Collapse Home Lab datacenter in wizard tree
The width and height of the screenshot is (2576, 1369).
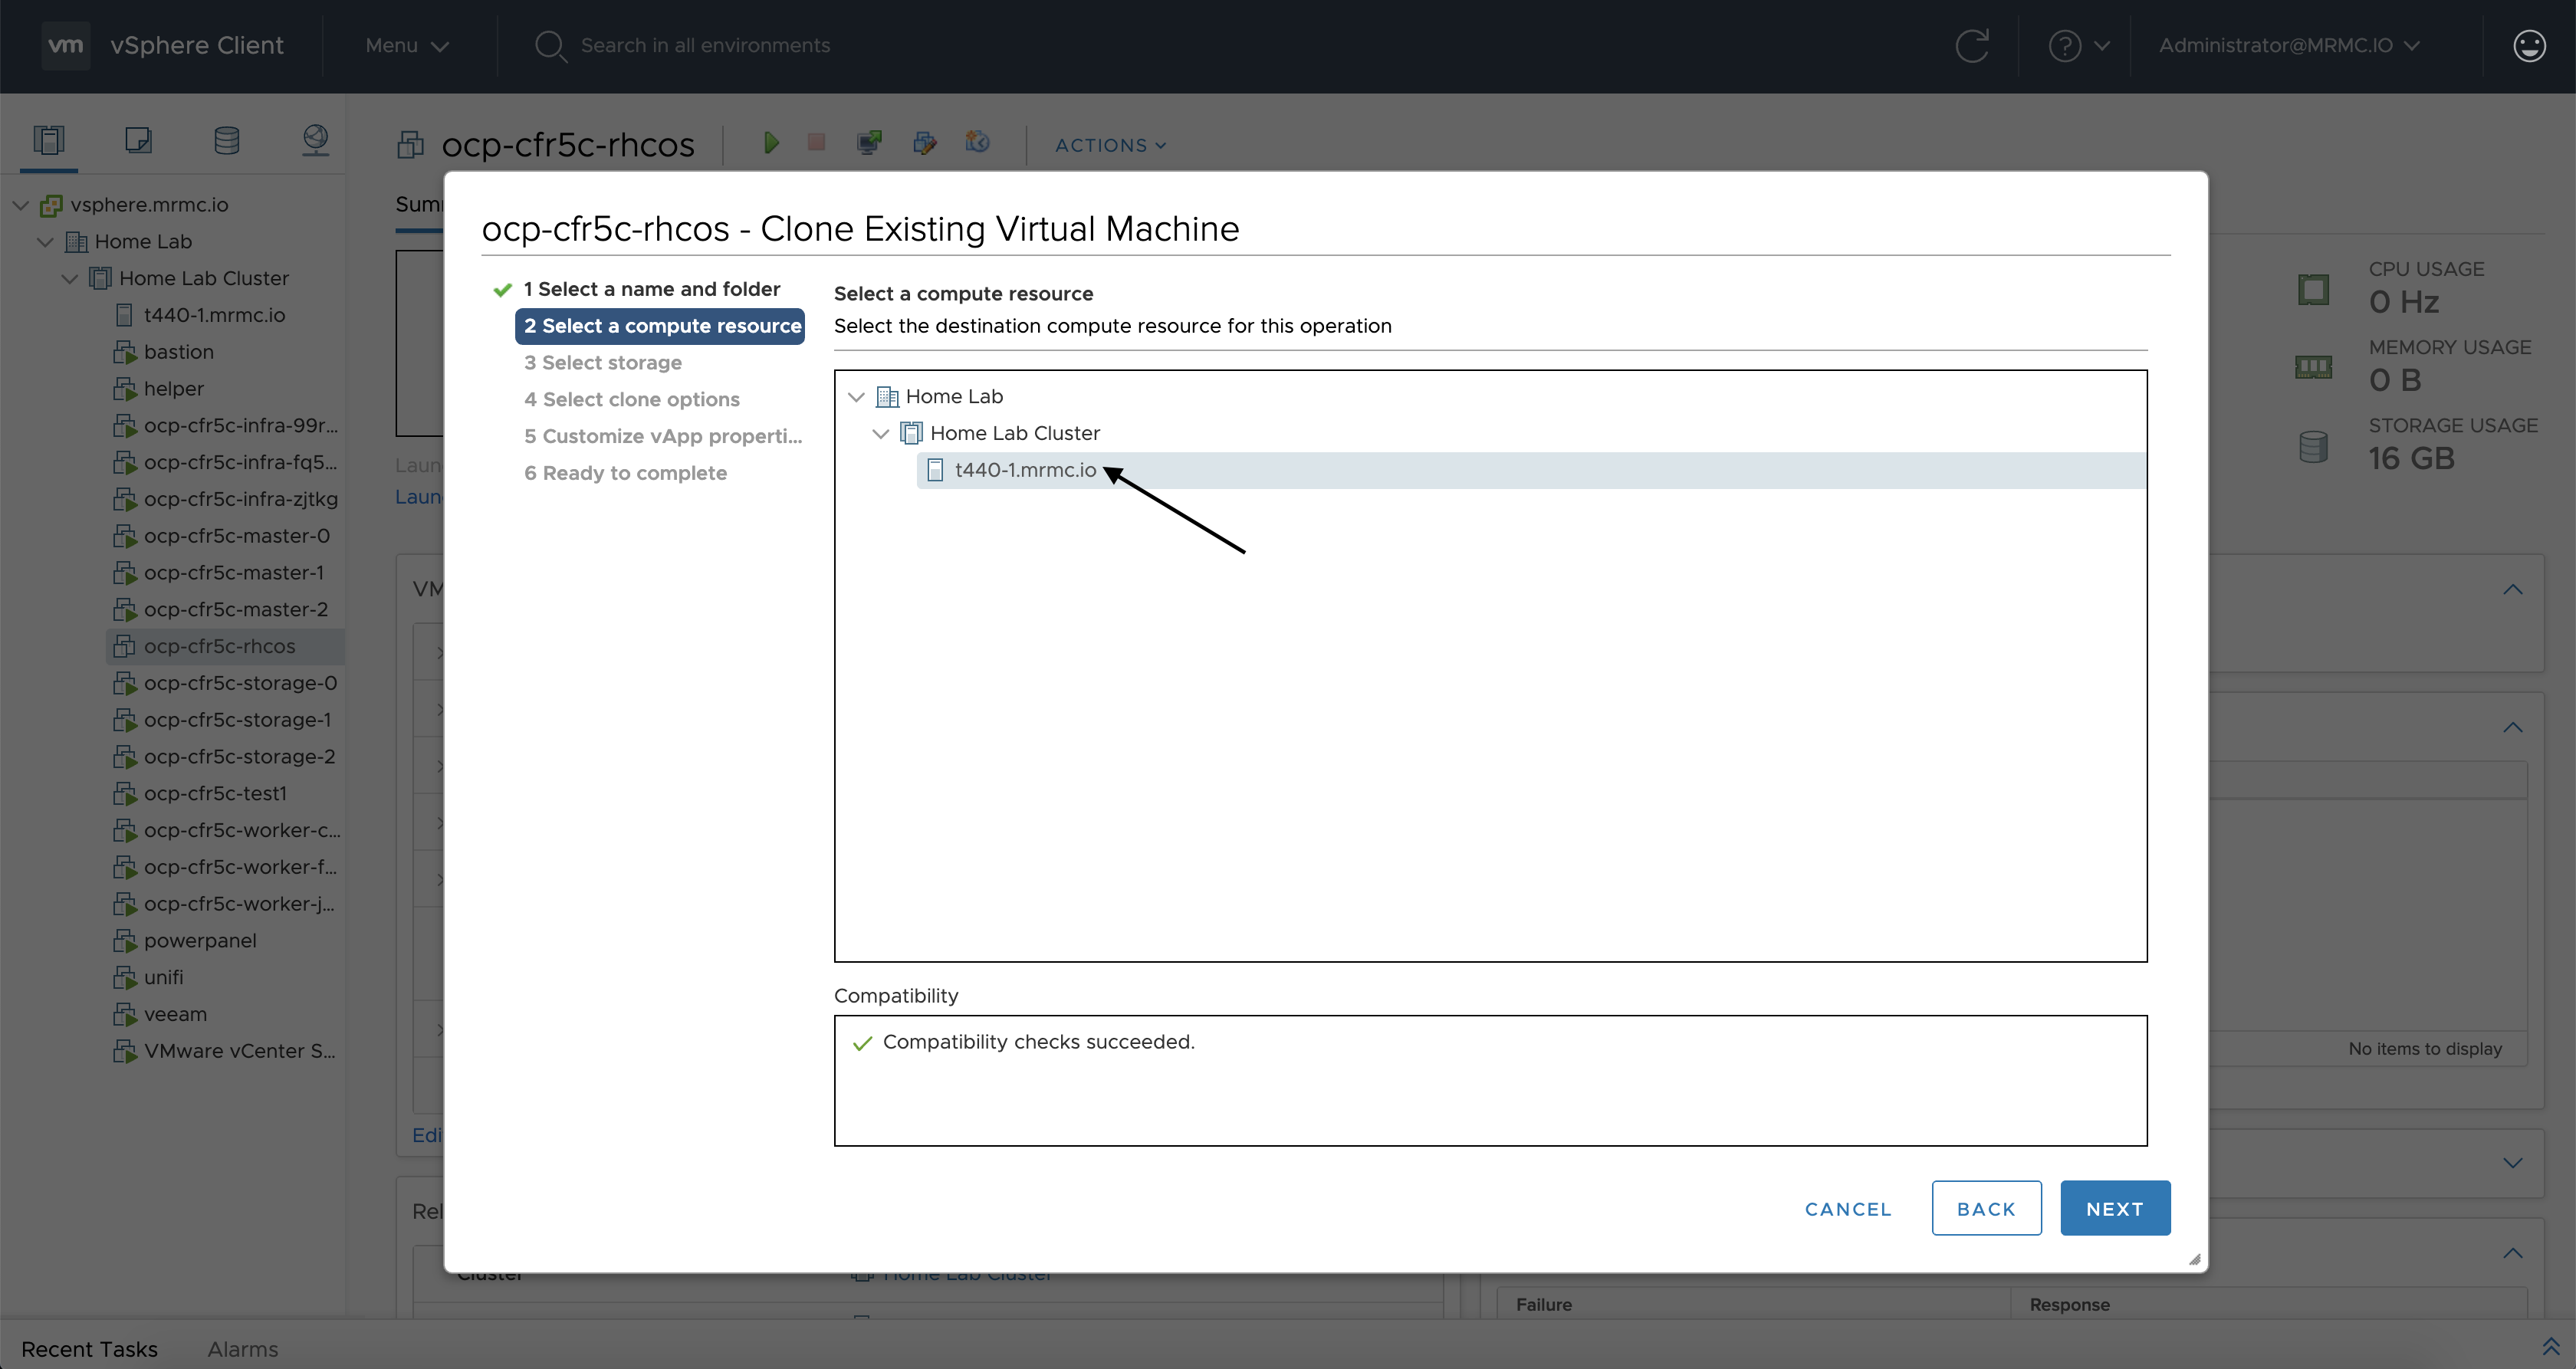point(856,397)
